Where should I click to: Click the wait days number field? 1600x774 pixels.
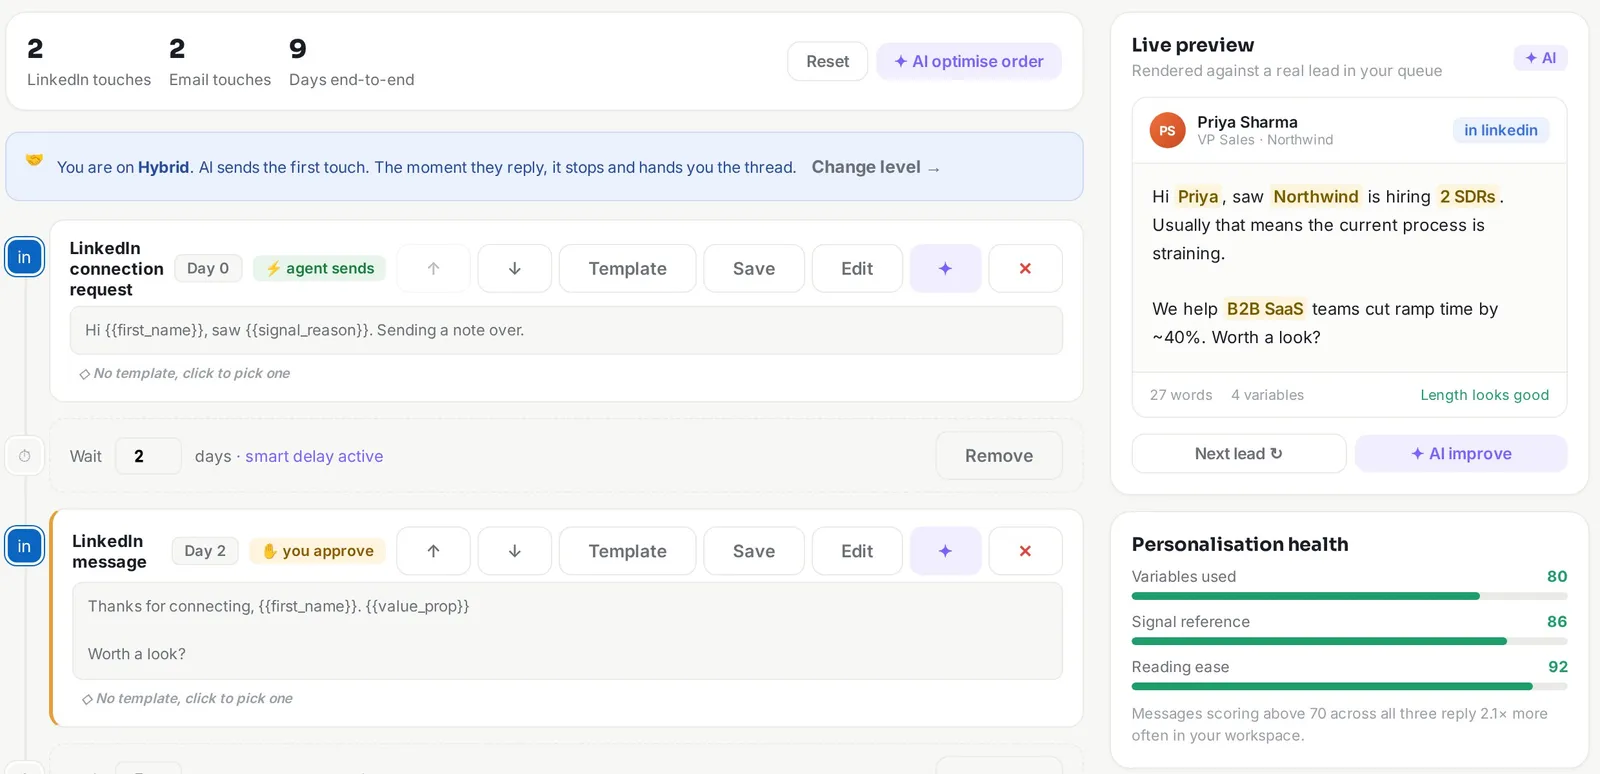coord(148,456)
